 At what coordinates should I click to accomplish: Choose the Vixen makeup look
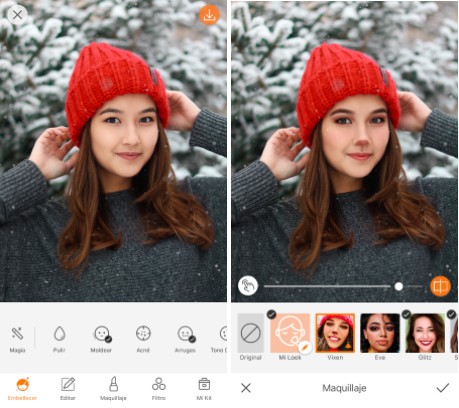point(335,337)
